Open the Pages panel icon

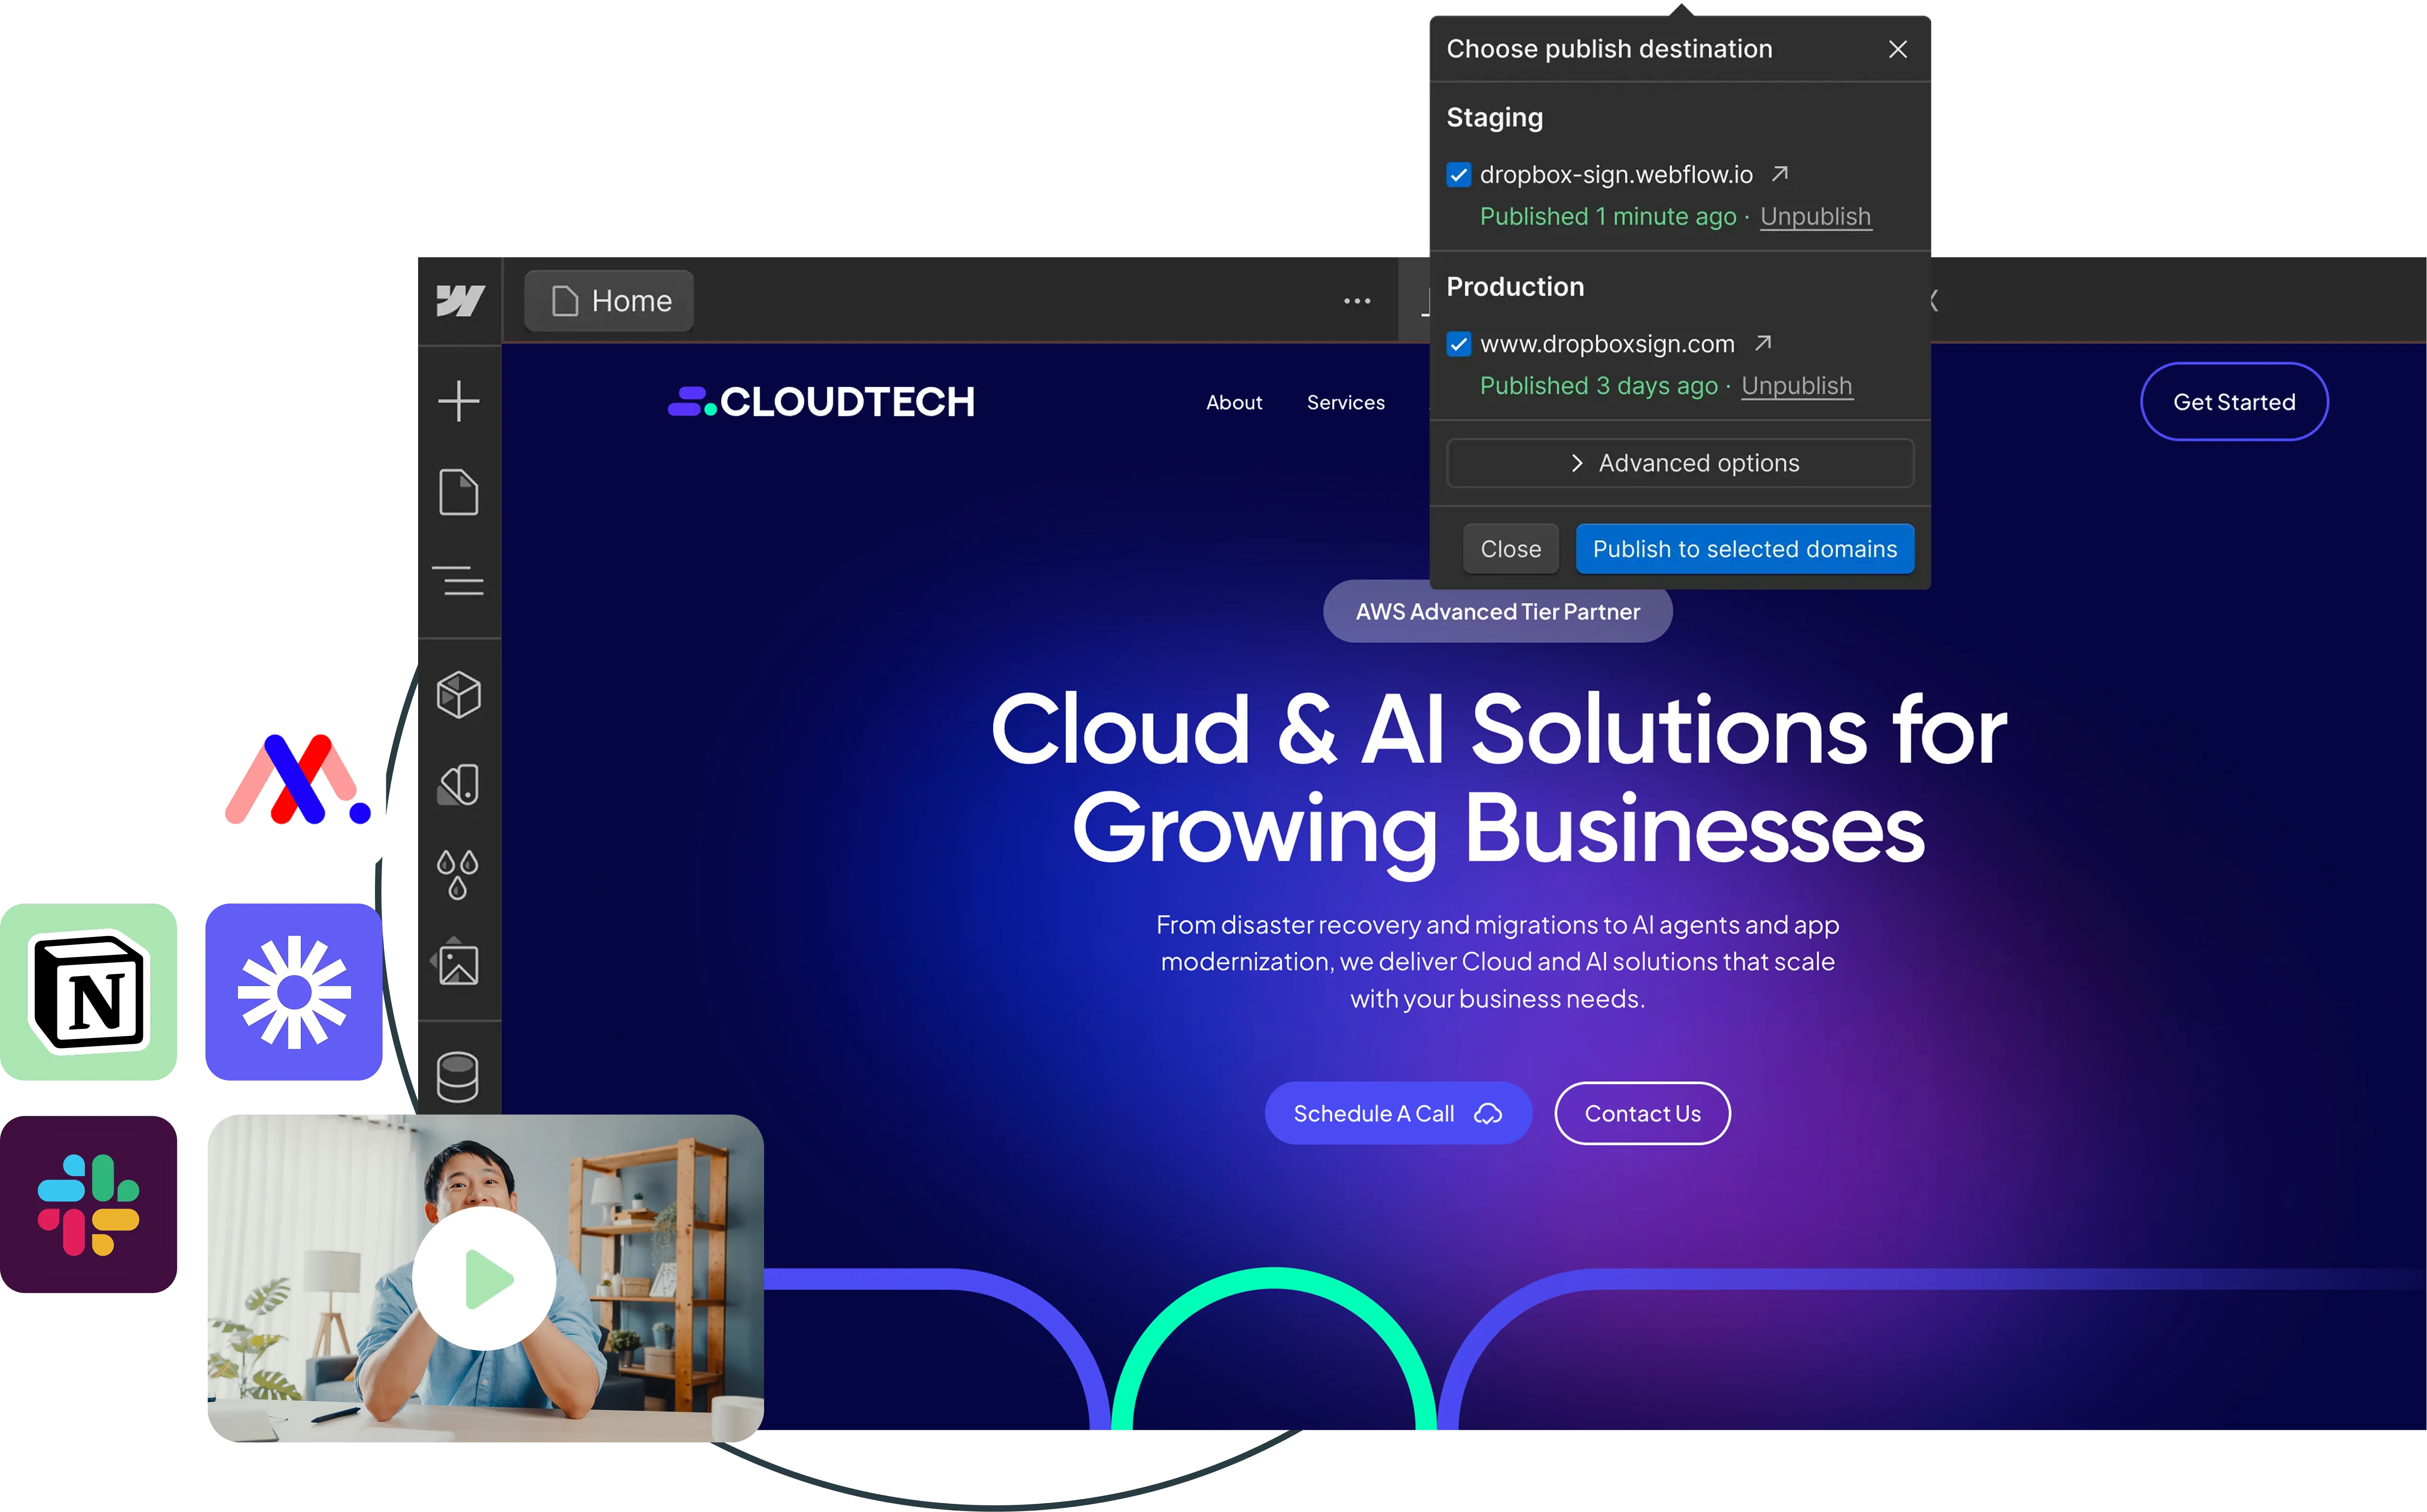click(x=459, y=492)
